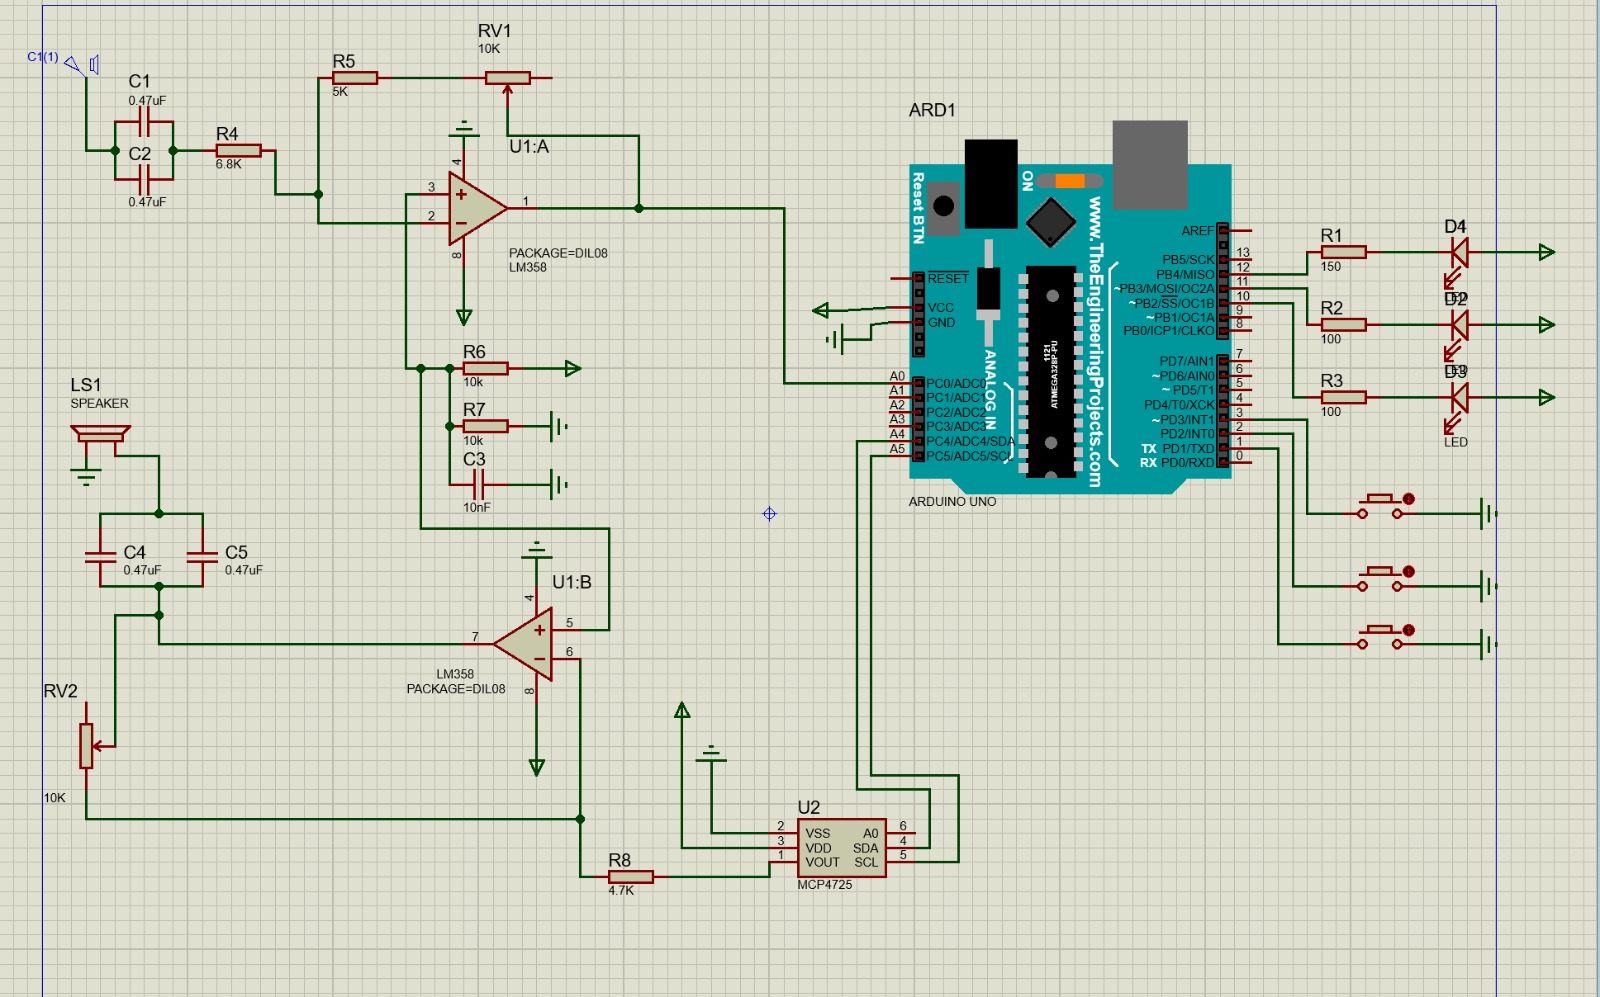Click the RV1 10K potentiometer body
The image size is (1600, 997).
[x=507, y=78]
